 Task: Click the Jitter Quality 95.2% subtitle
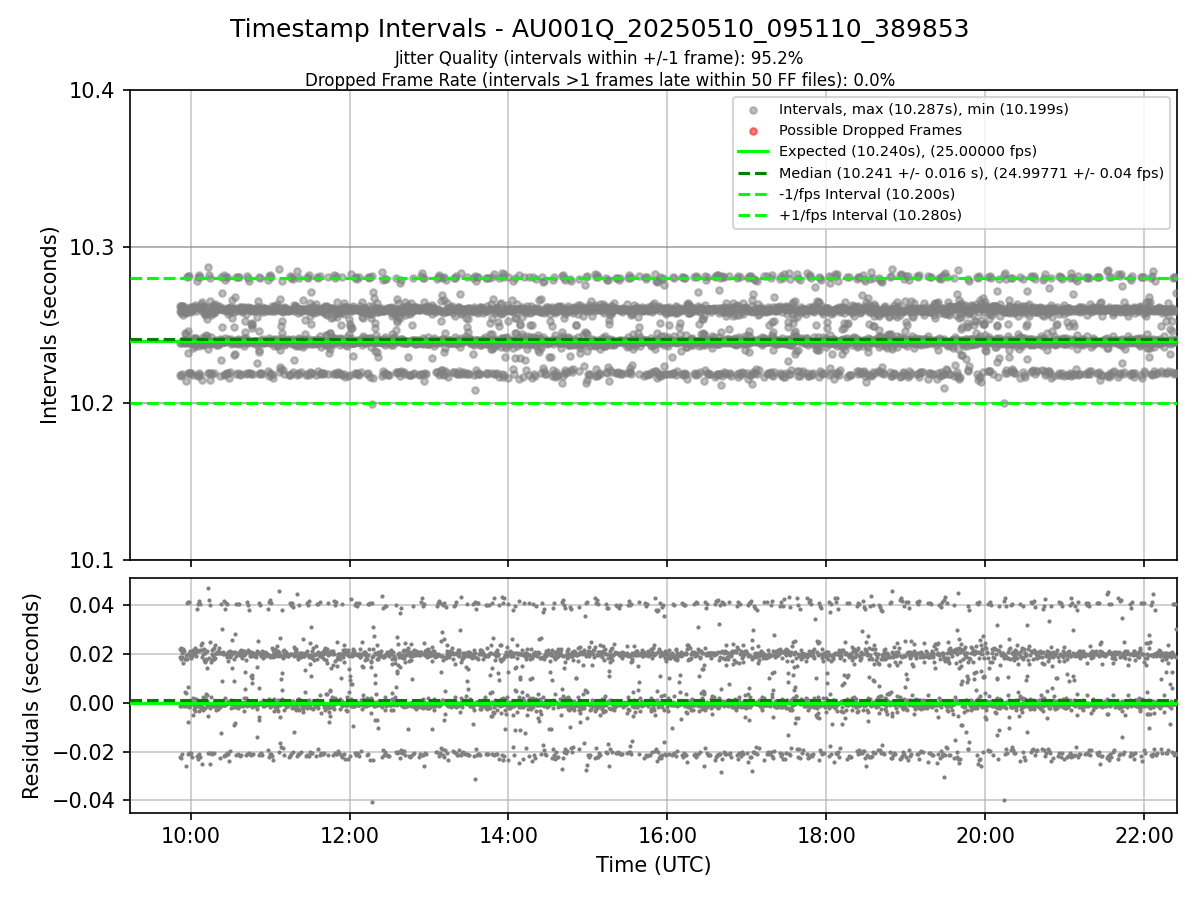599,58
